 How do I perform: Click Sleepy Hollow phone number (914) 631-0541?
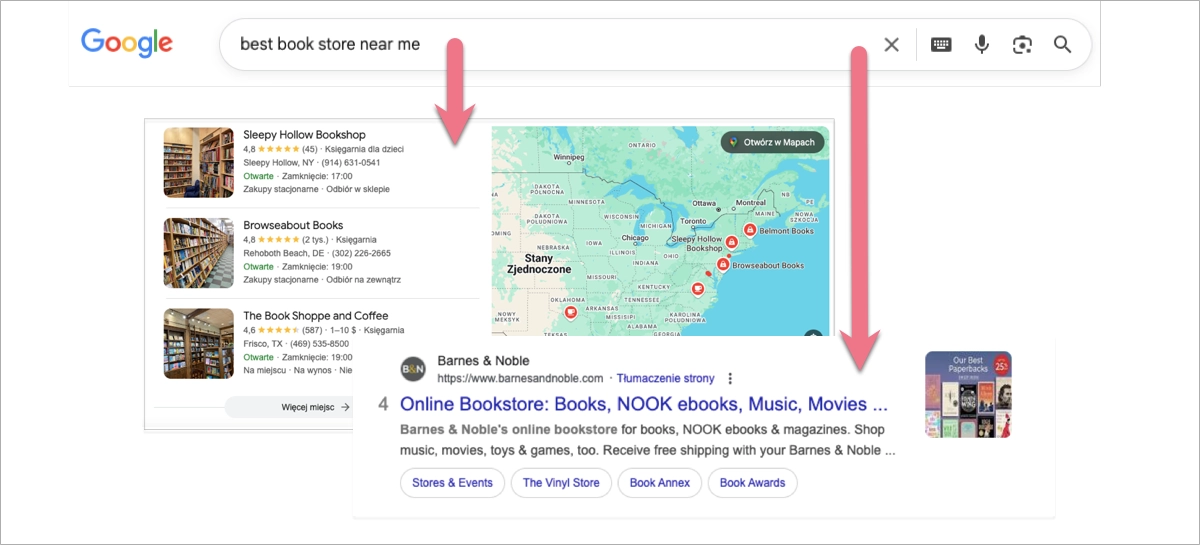(x=349, y=162)
